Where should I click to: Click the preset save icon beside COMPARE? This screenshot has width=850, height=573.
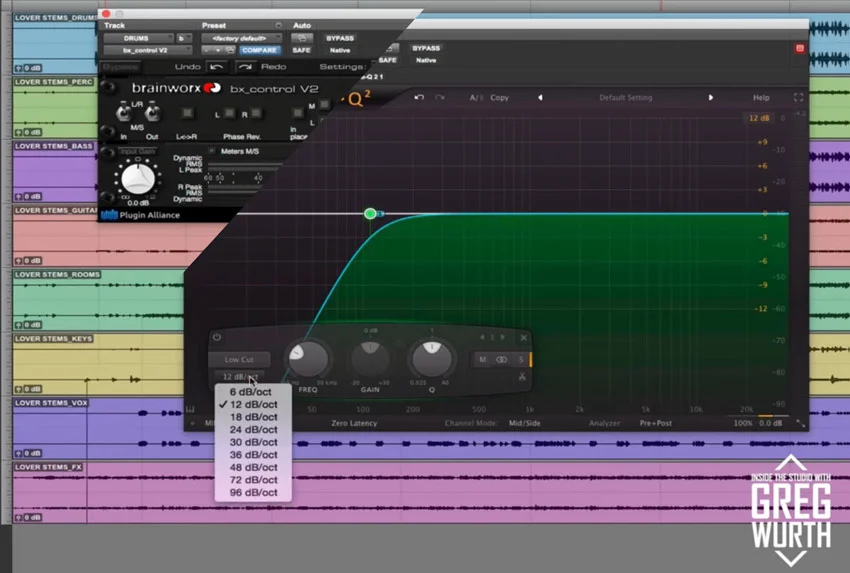coord(230,50)
